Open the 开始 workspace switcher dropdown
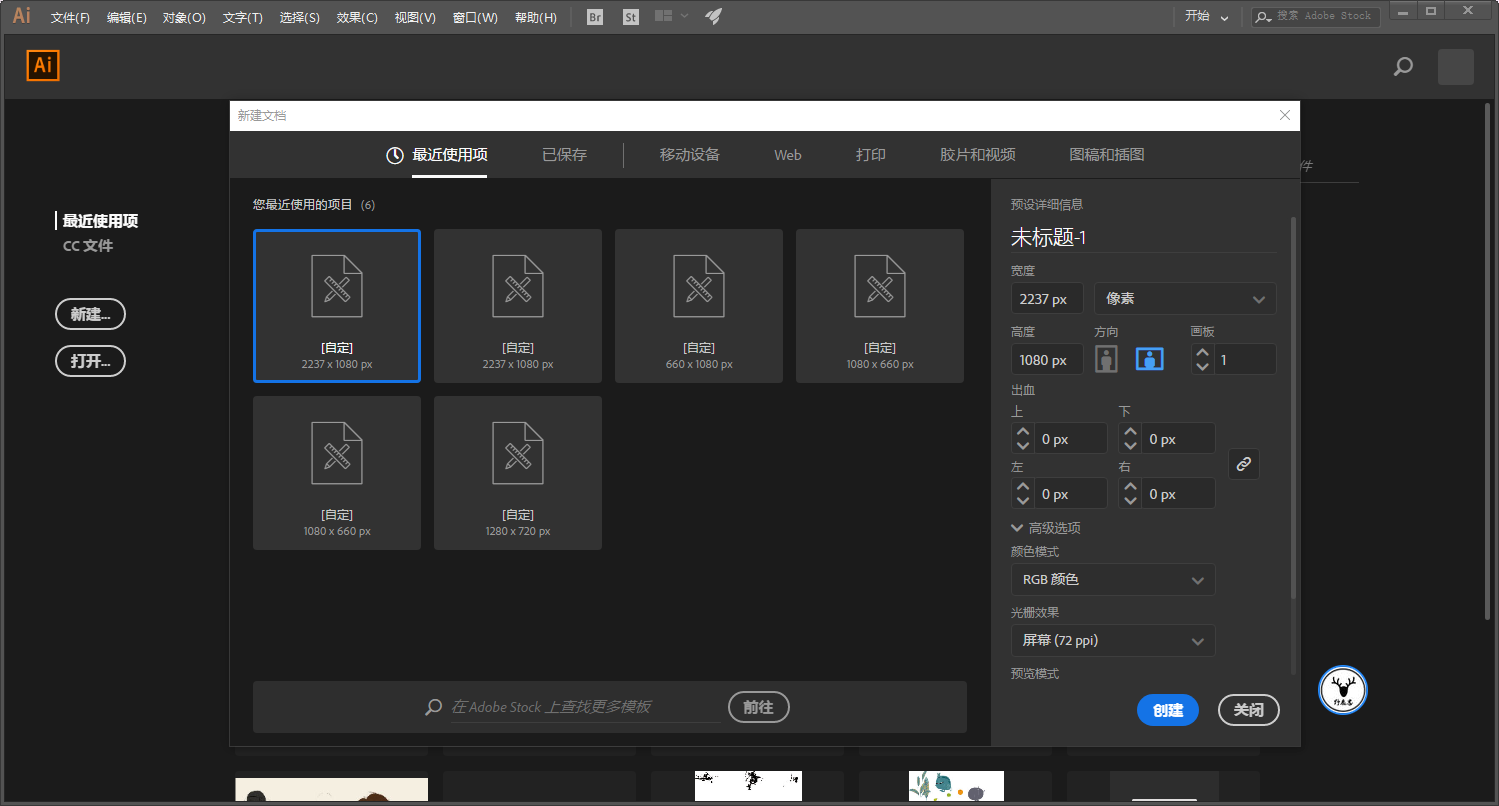1499x806 pixels. click(x=1207, y=16)
